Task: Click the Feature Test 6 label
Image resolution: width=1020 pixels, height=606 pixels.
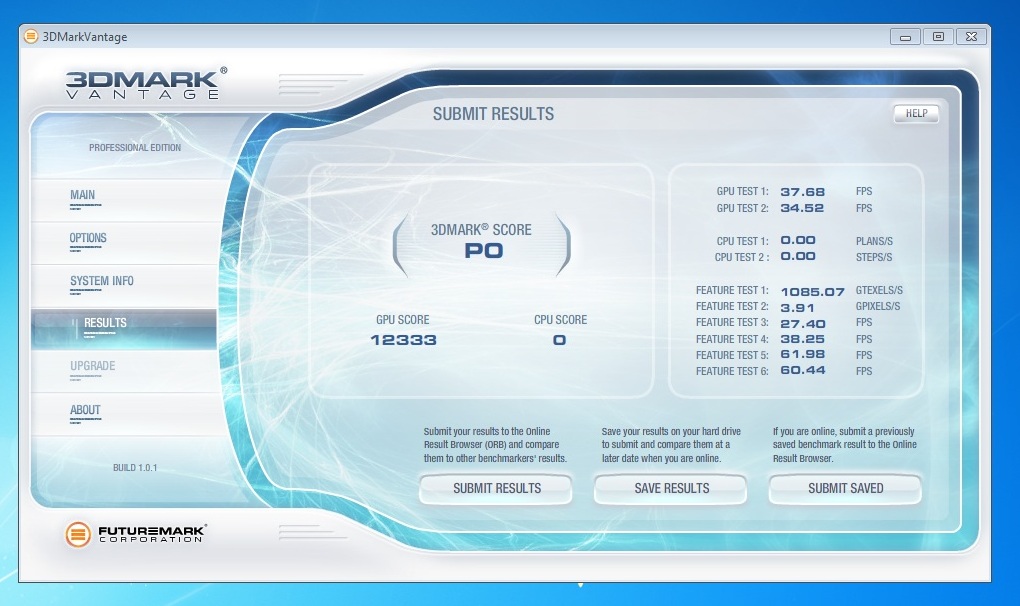Action: (x=732, y=371)
